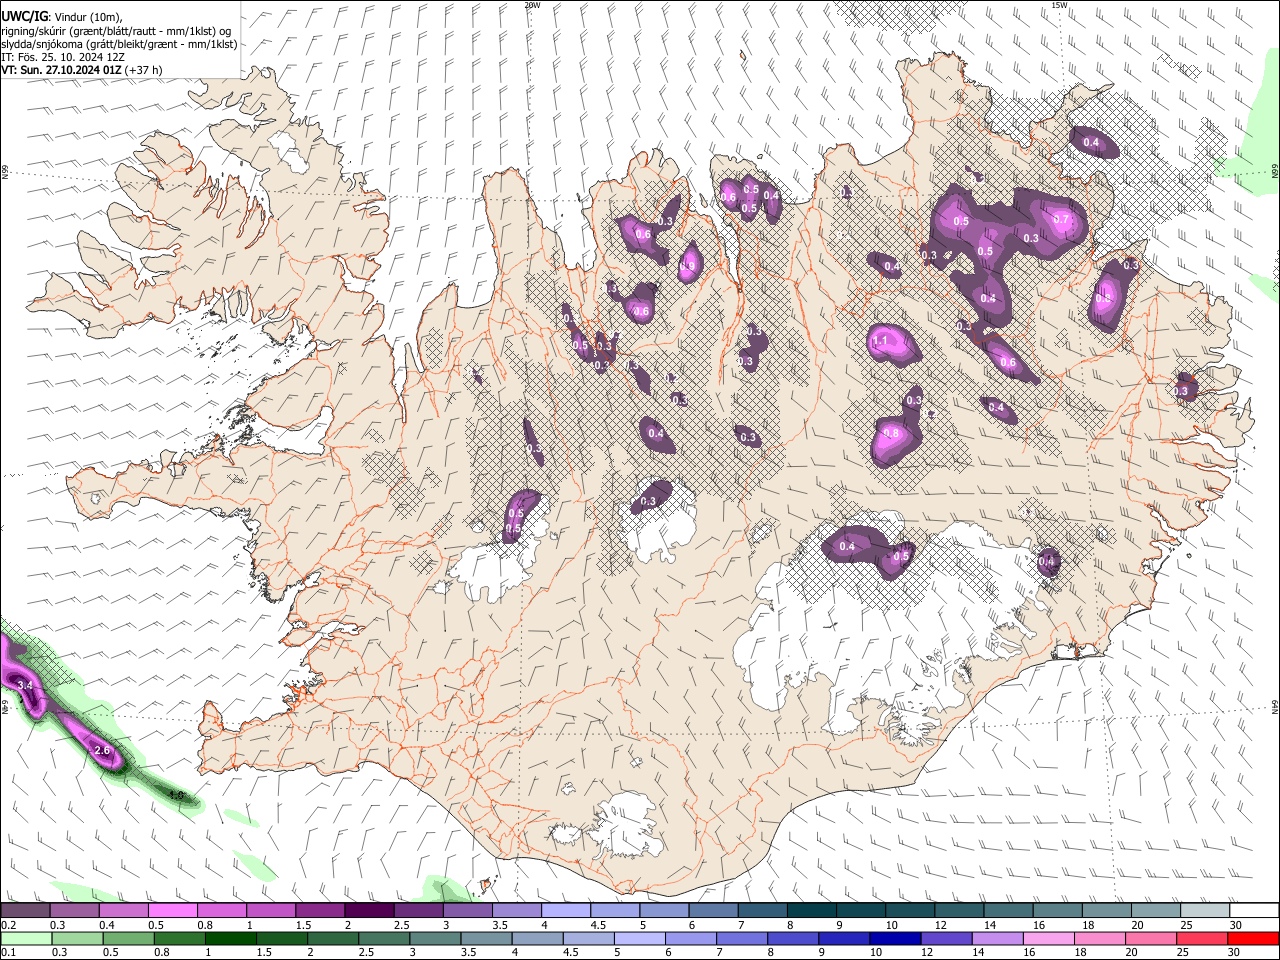Select the dark green 1 swatch, lower legend
This screenshot has height=960, width=1280.
[x=230, y=938]
